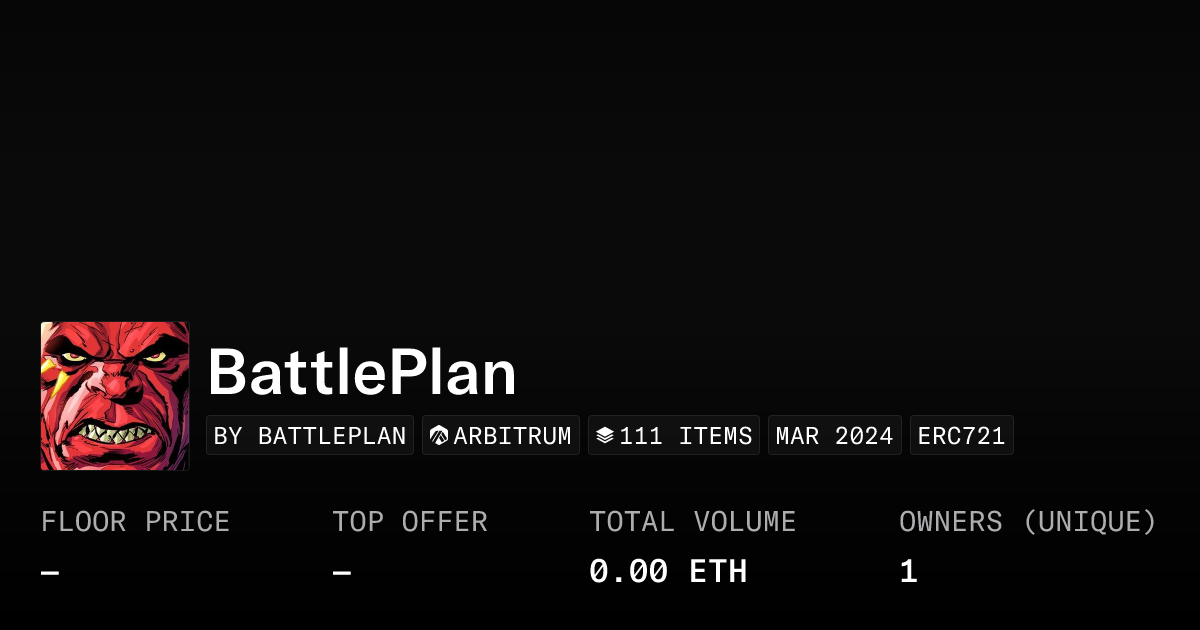
Task: Click the red angry face collection avatar
Action: pyautogui.click(x=115, y=396)
